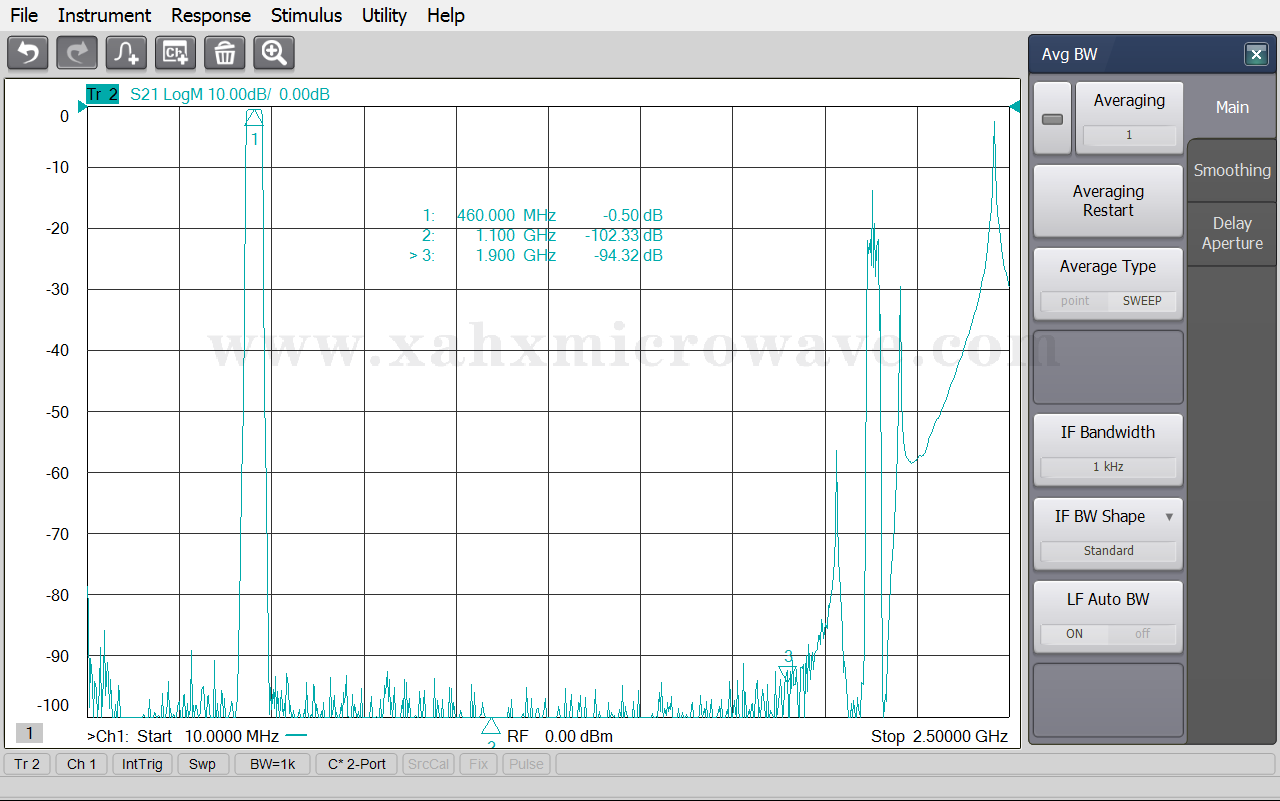
Task: Open the IF Bandwidth 1 kHz value field
Action: point(1108,467)
